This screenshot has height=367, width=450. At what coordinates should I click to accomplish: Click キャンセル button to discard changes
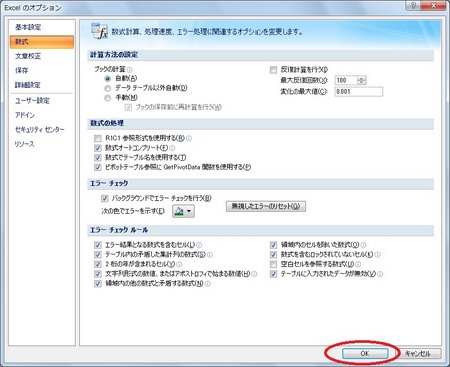pyautogui.click(x=418, y=353)
